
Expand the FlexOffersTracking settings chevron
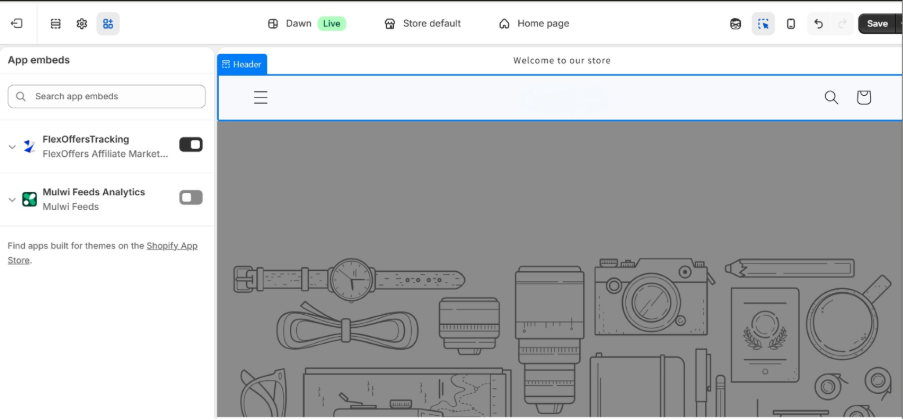pyautogui.click(x=12, y=147)
